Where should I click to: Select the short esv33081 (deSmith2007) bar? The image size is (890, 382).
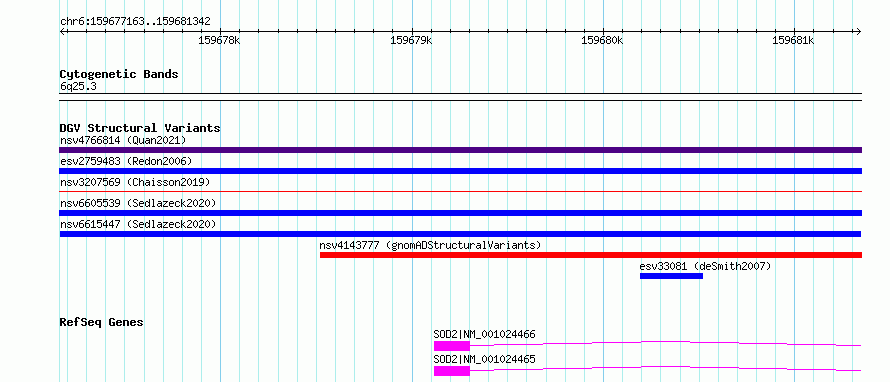click(x=671, y=276)
